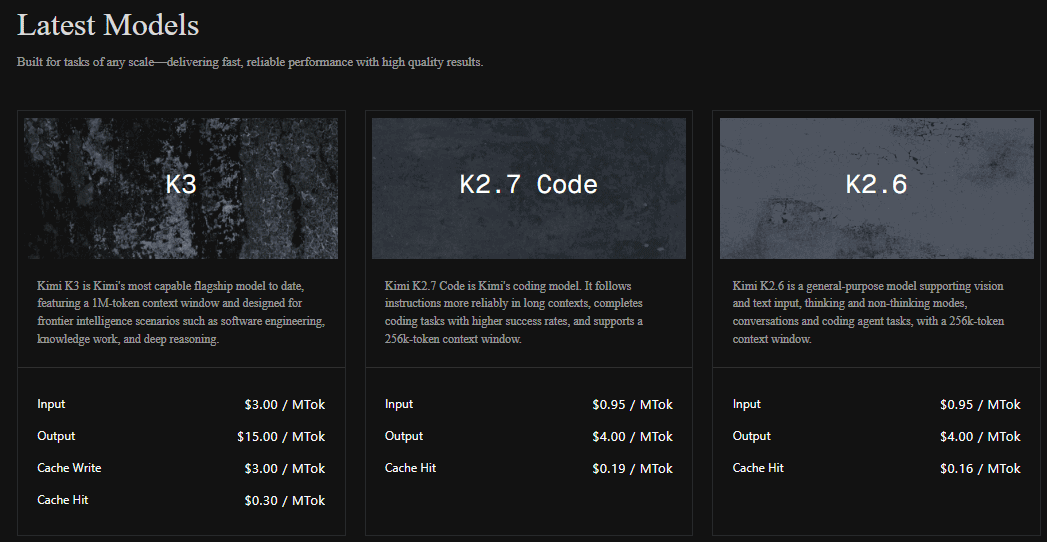
Task: Click the Output label in the K2.6 card
Action: (x=752, y=436)
